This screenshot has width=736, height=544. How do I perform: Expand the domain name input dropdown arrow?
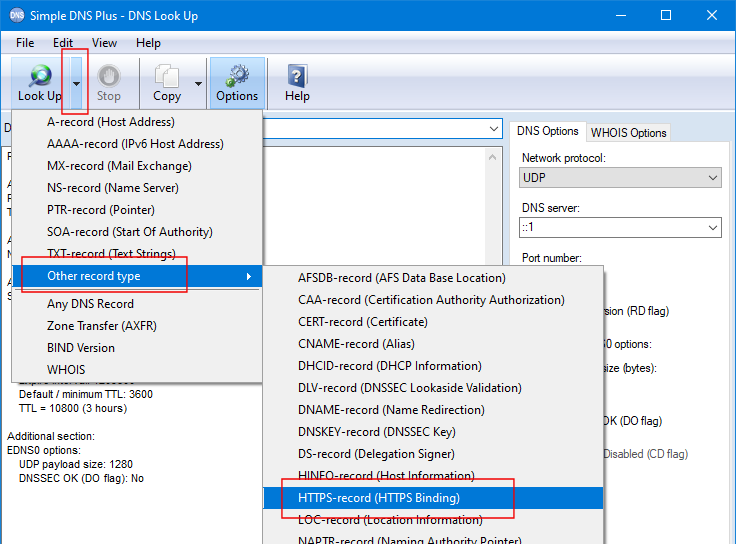point(493,129)
